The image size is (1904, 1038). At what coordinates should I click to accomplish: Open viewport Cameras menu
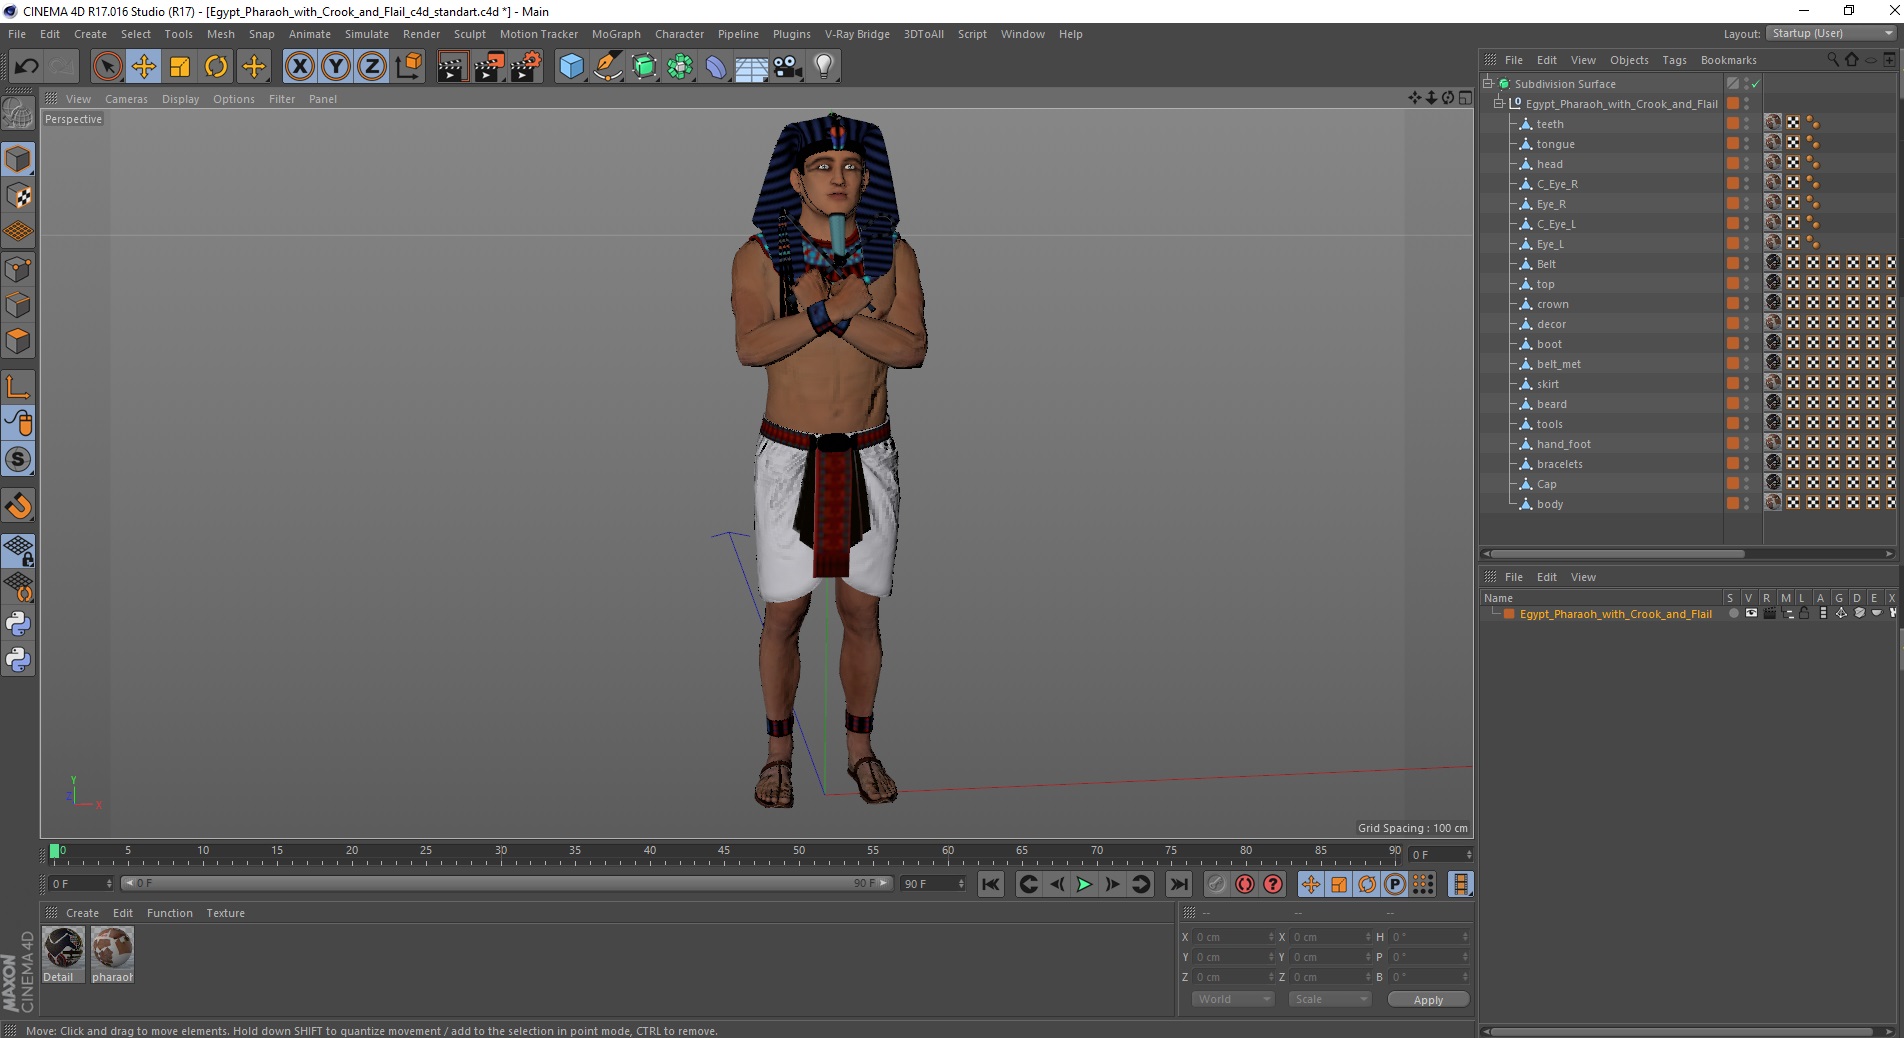(x=126, y=99)
